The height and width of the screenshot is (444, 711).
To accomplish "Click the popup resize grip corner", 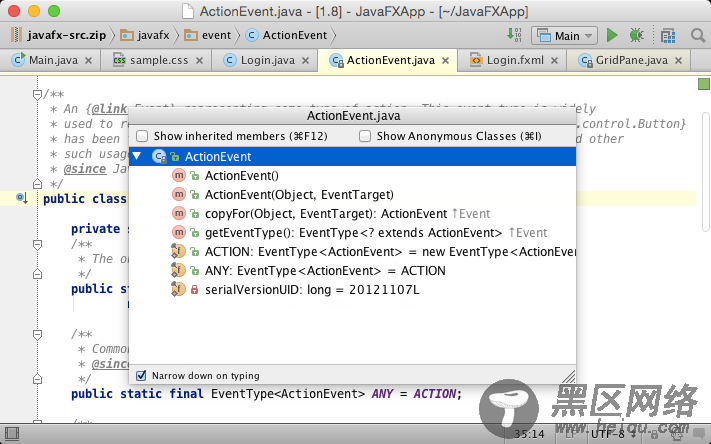I will [569, 376].
